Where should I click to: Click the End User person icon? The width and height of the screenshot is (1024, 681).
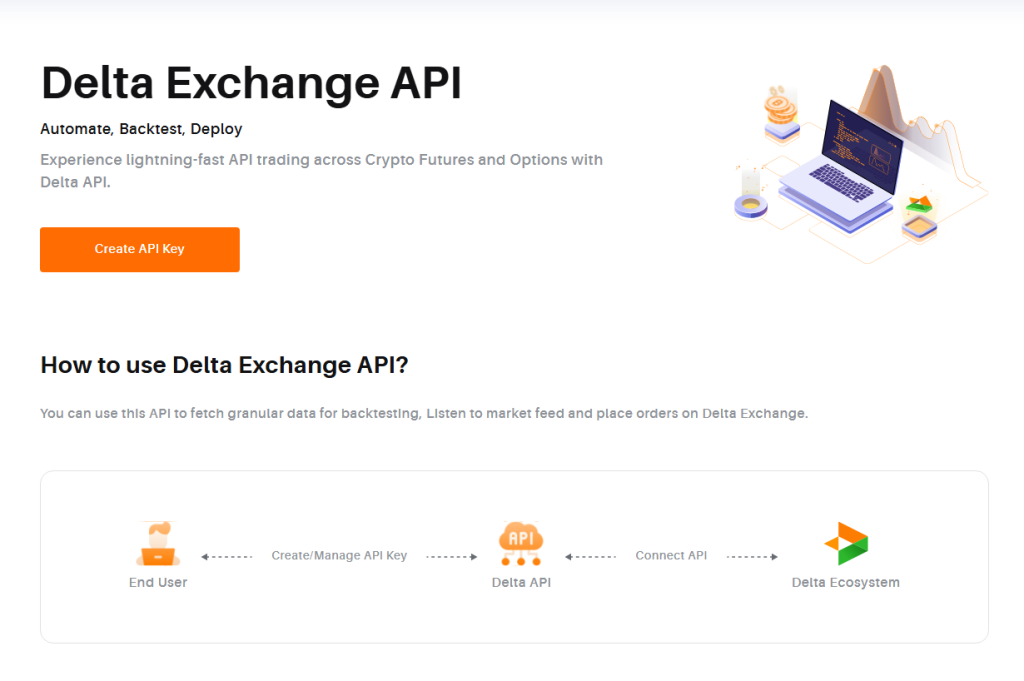coord(157,545)
